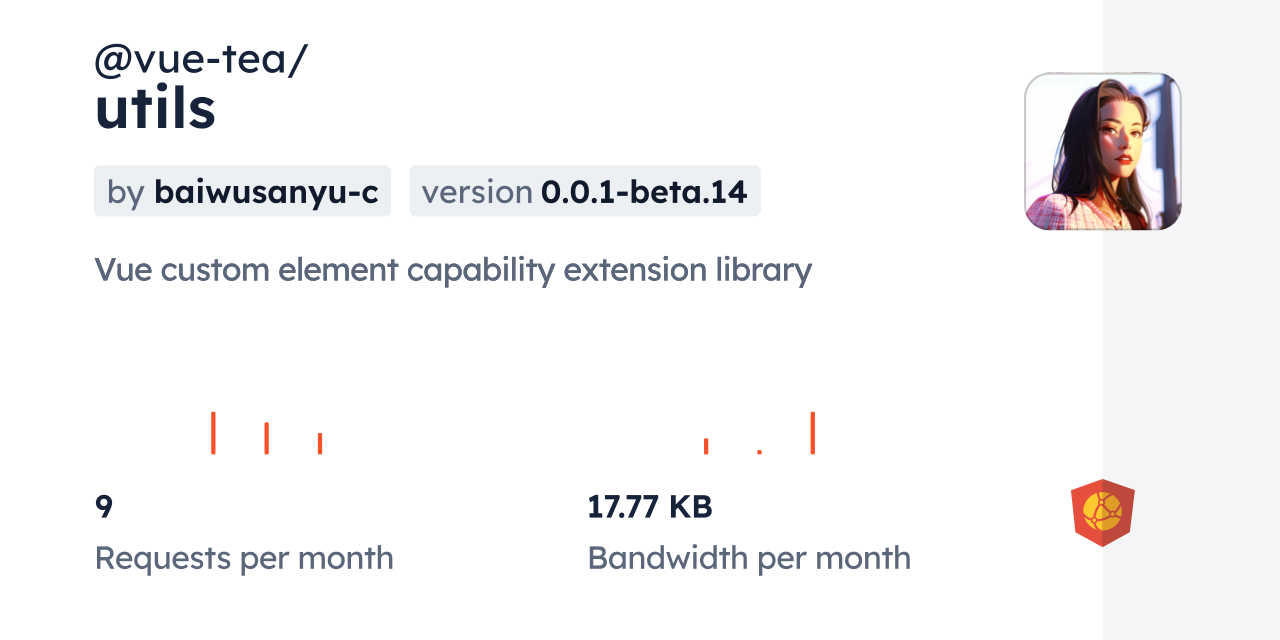Image resolution: width=1280 pixels, height=640 pixels.
Task: Click the version 0.0.1-beta.14 badge
Action: coord(585,191)
